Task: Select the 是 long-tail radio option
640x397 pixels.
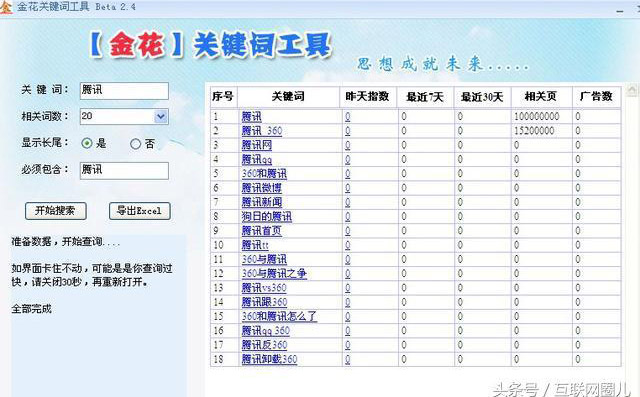Action: point(87,143)
